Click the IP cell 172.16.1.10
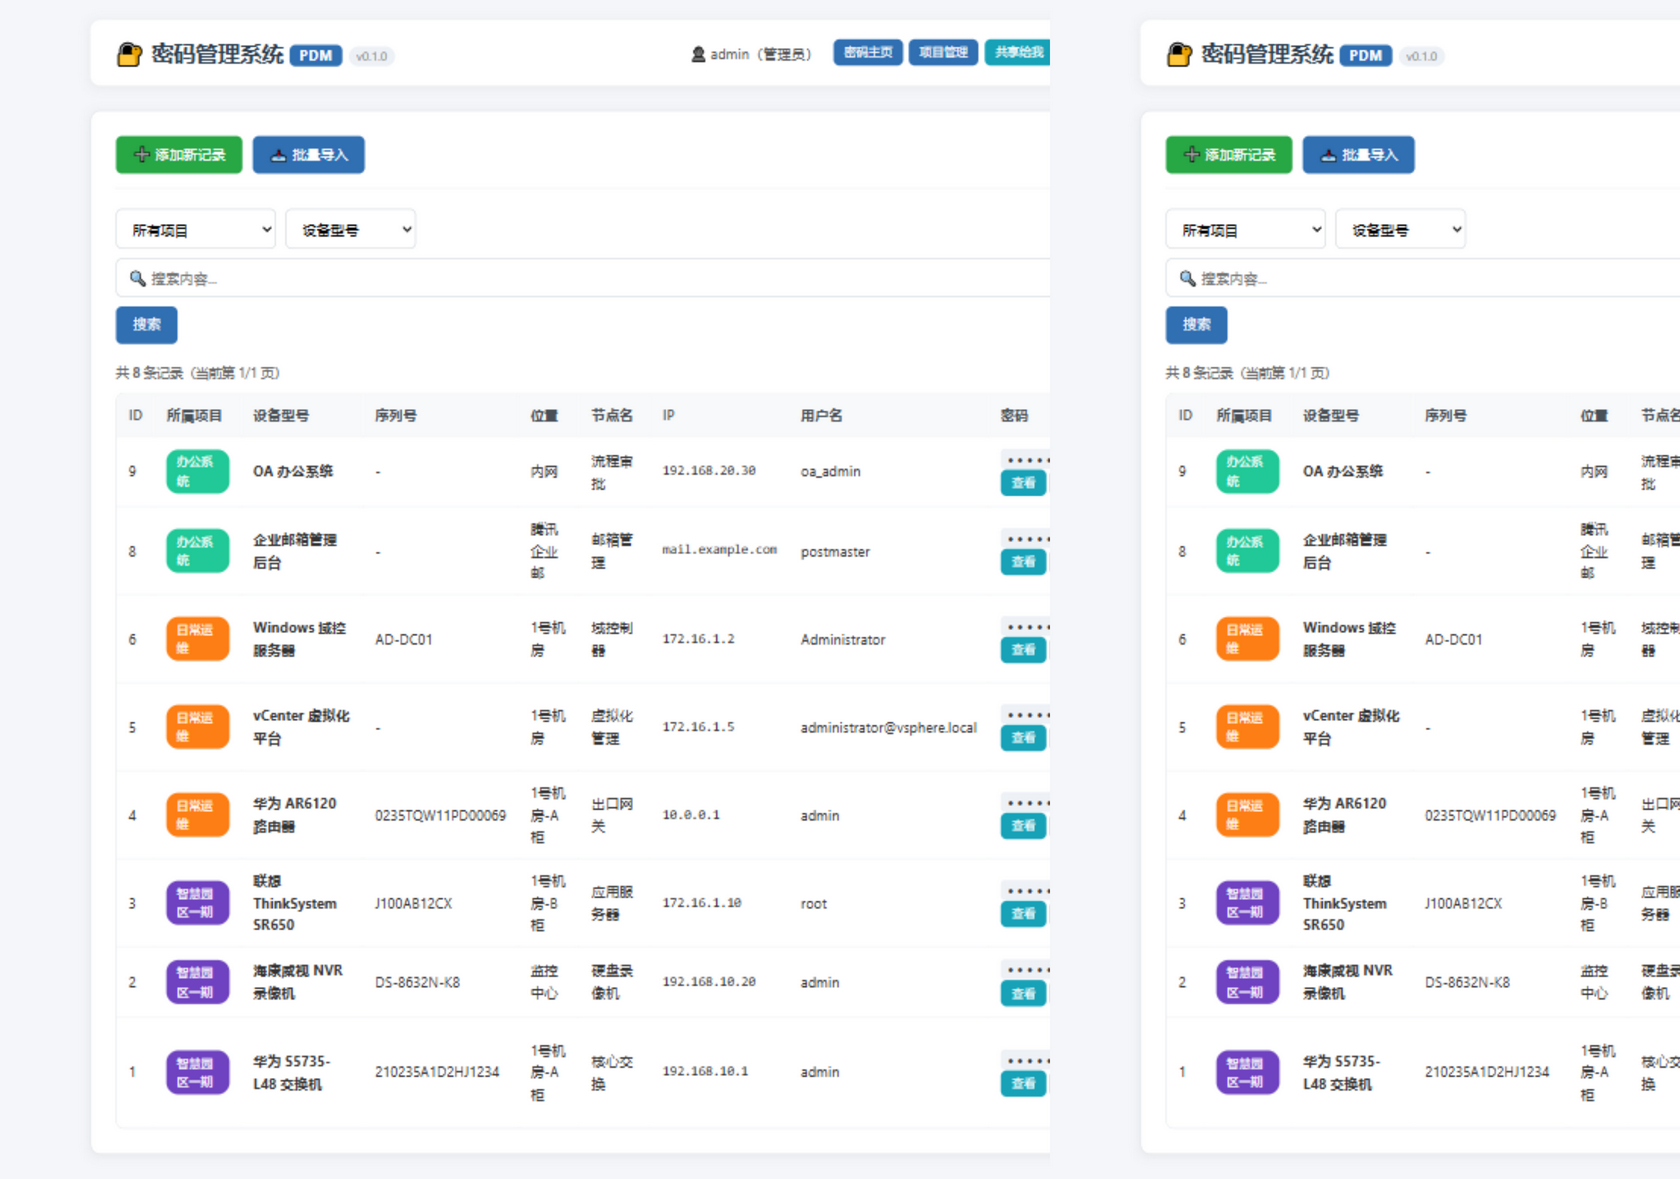1680x1179 pixels. tap(702, 903)
